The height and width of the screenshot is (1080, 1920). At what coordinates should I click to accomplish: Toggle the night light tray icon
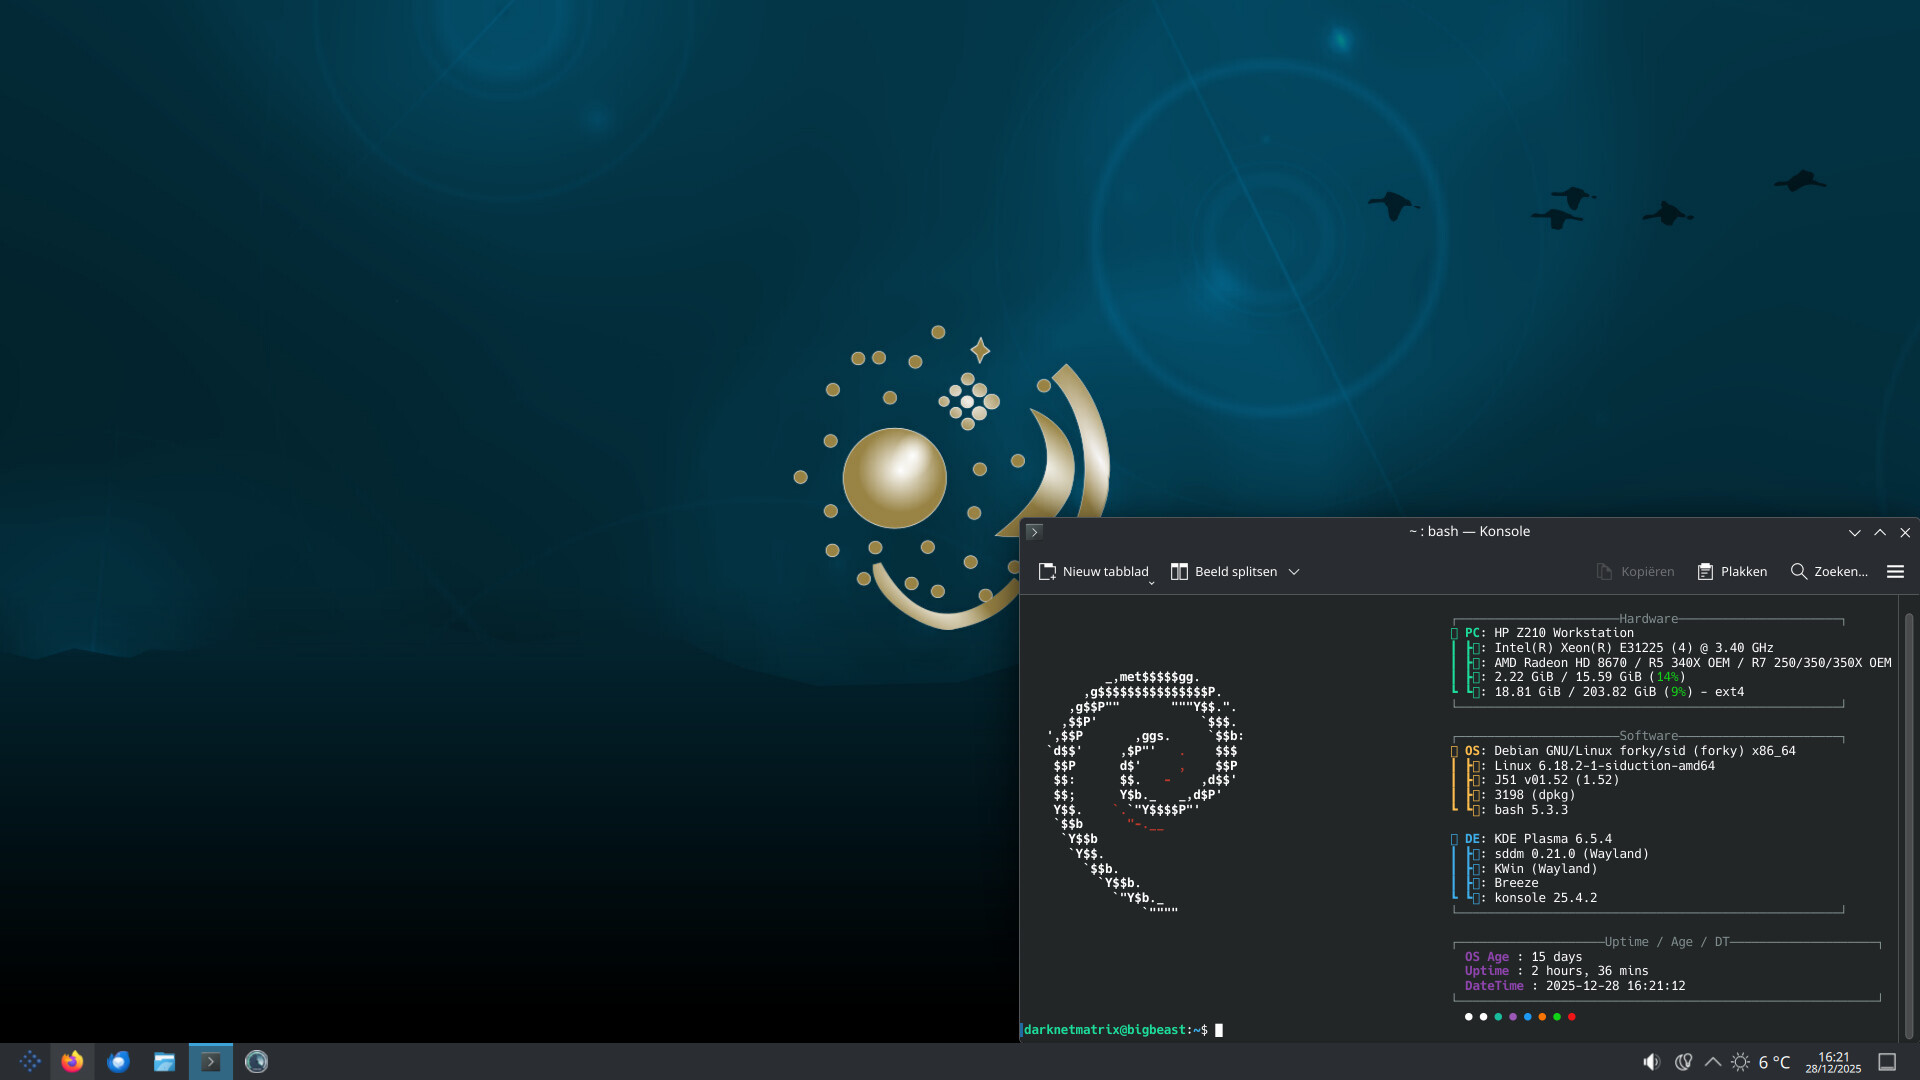click(1683, 1062)
